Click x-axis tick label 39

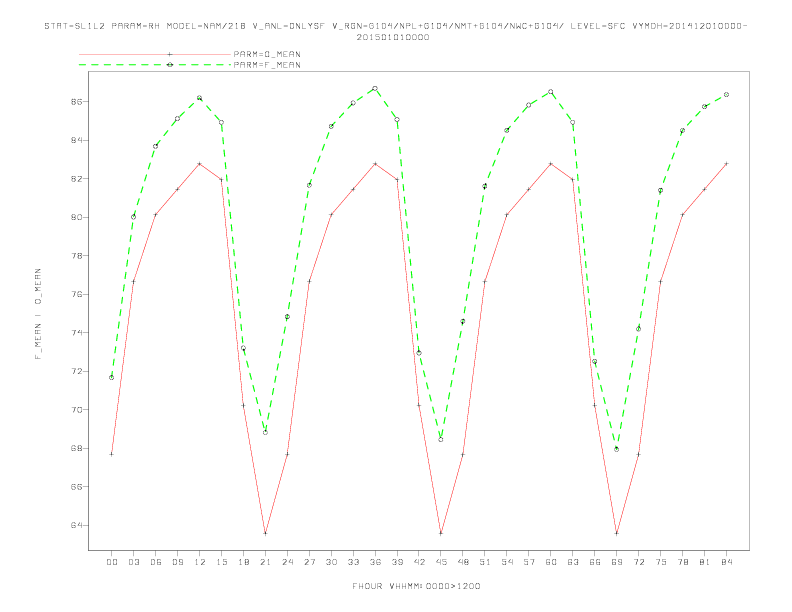pyautogui.click(x=397, y=562)
